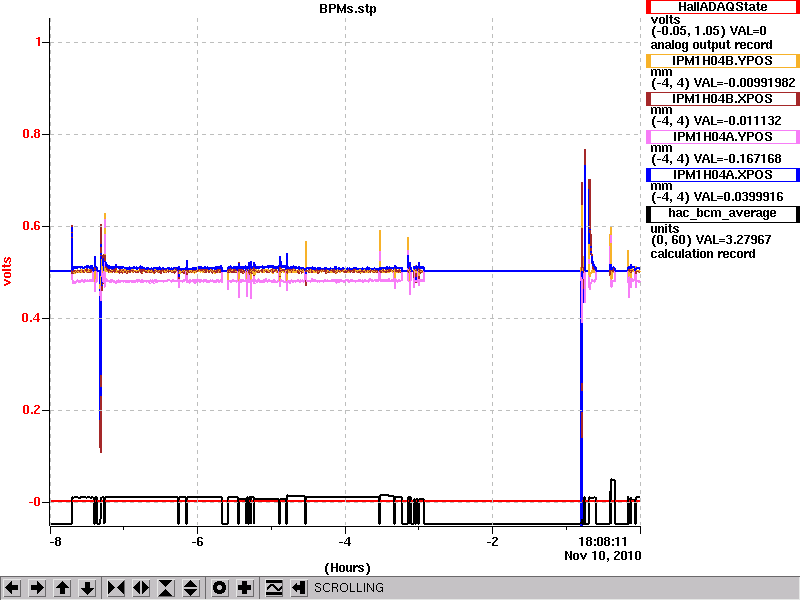This screenshot has height=600, width=800.
Task: Pan the plot up with the up arrow
Action: point(62,588)
